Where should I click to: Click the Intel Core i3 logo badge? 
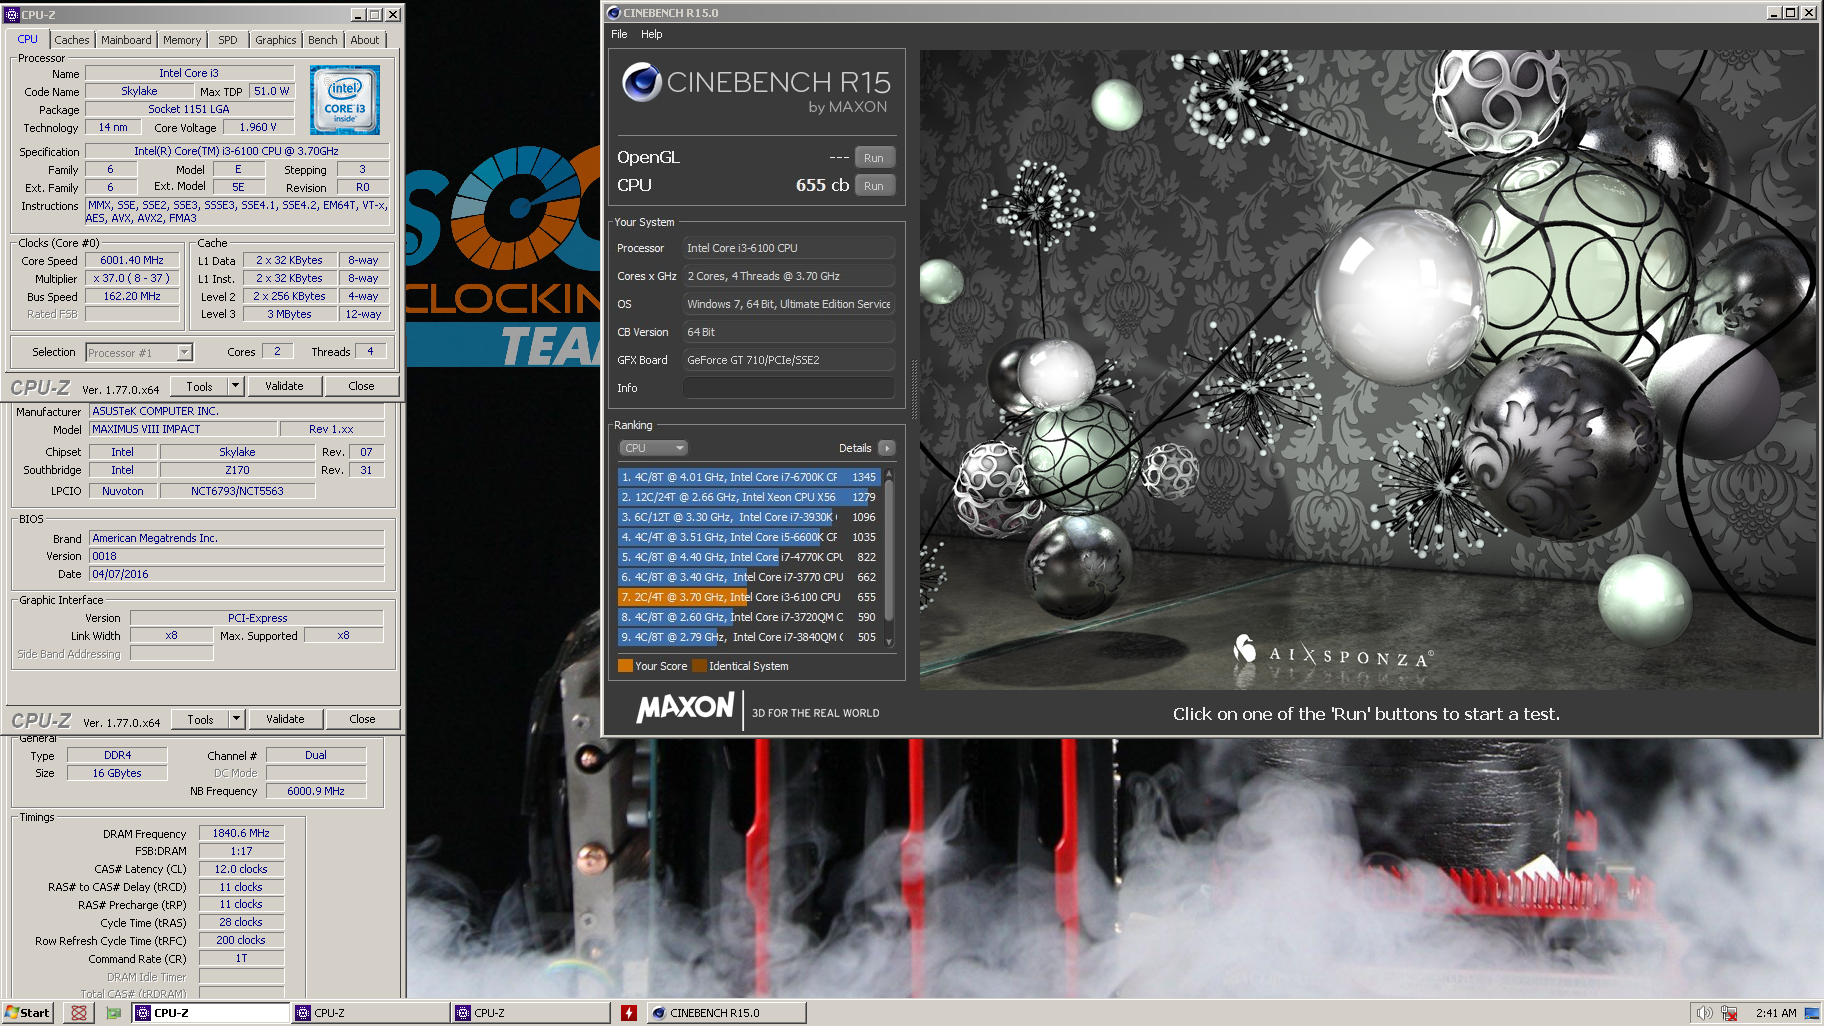(344, 100)
